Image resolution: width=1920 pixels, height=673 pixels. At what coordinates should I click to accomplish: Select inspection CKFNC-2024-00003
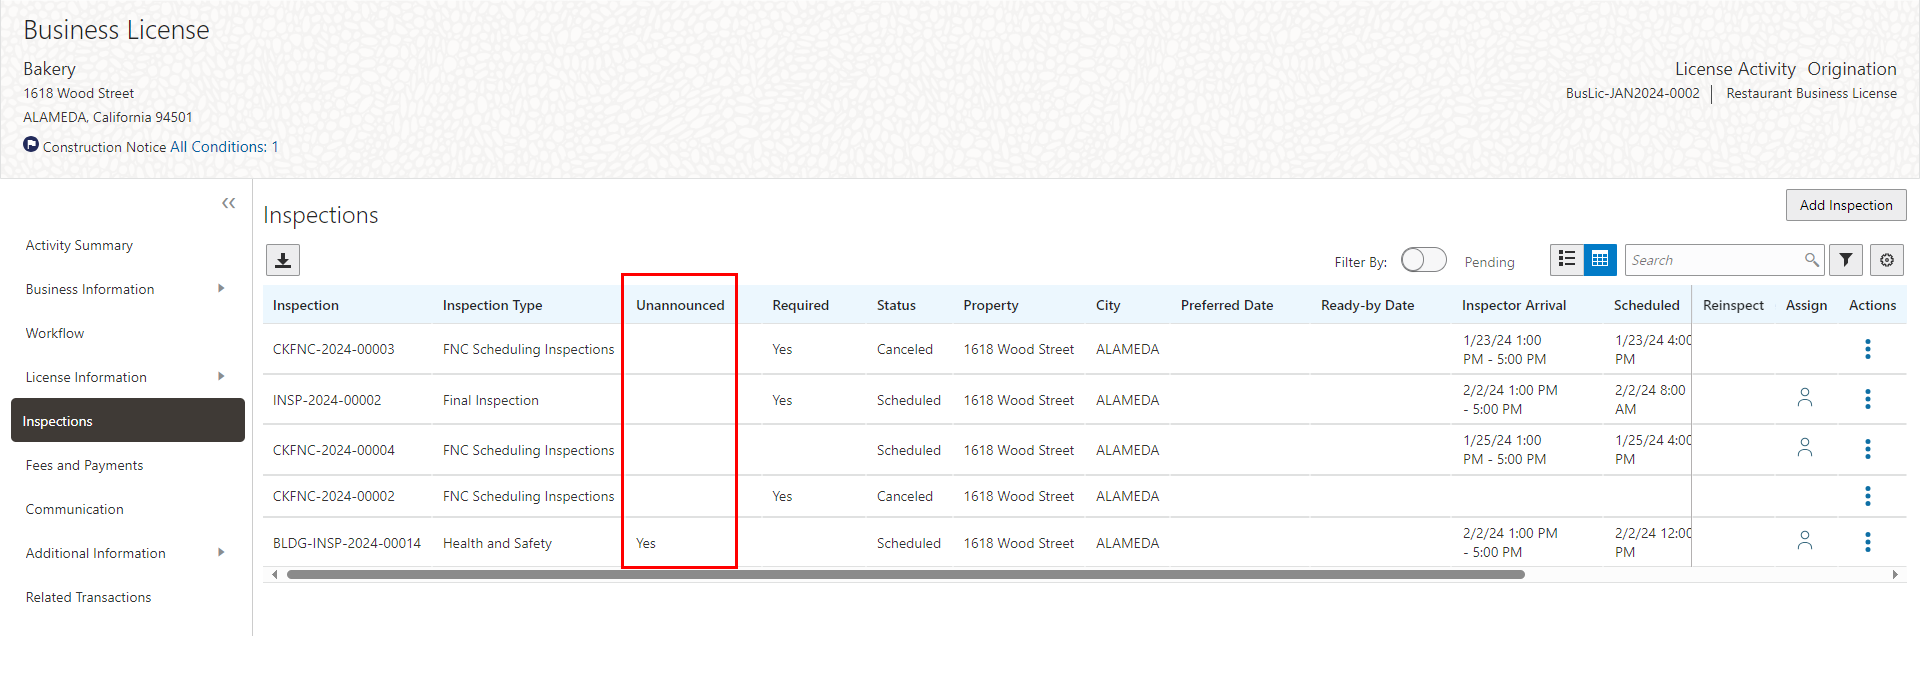pyautogui.click(x=334, y=349)
